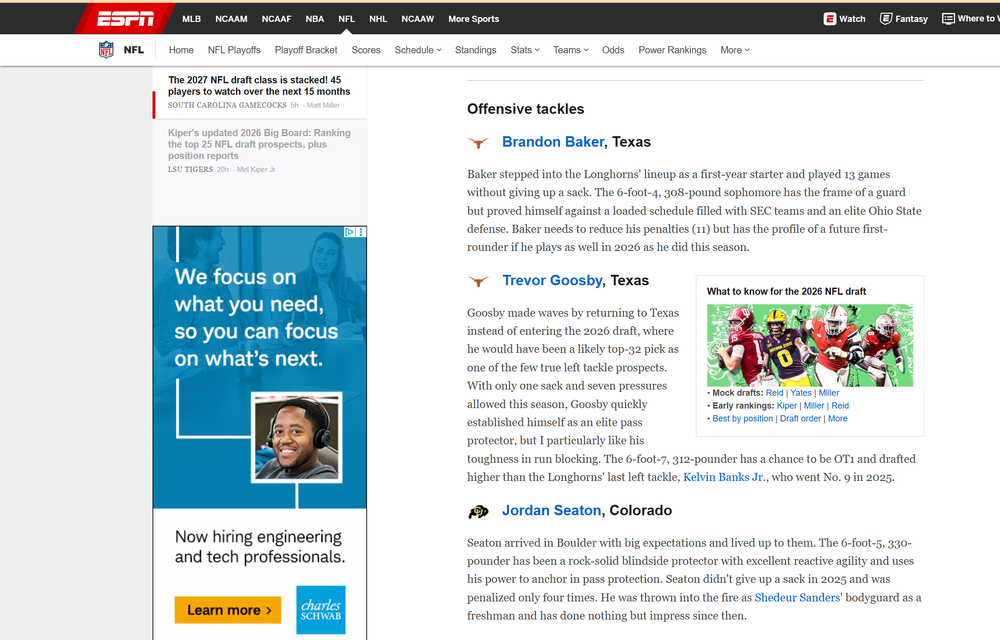Image resolution: width=1000 pixels, height=640 pixels.
Task: Open the Fantasy icon link
Action: [886, 19]
